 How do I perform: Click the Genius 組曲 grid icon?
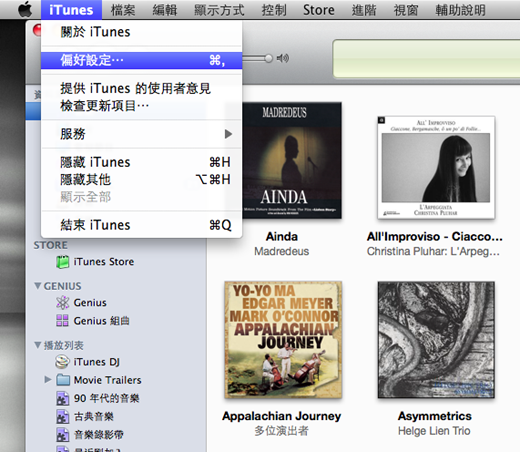click(63, 321)
